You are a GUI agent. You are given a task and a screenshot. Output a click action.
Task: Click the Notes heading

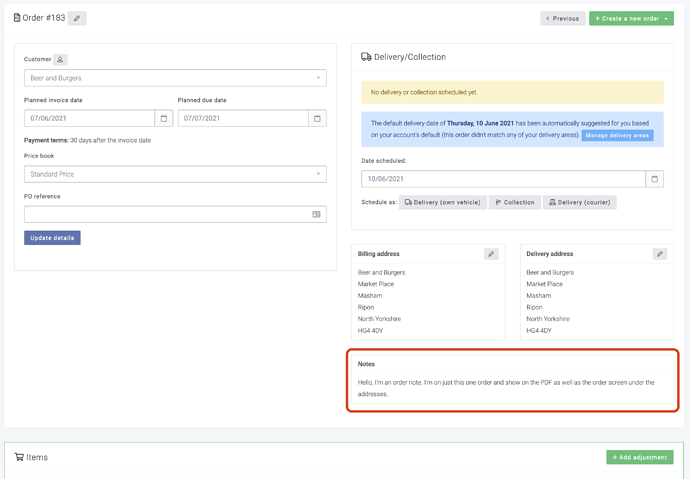coord(366,364)
